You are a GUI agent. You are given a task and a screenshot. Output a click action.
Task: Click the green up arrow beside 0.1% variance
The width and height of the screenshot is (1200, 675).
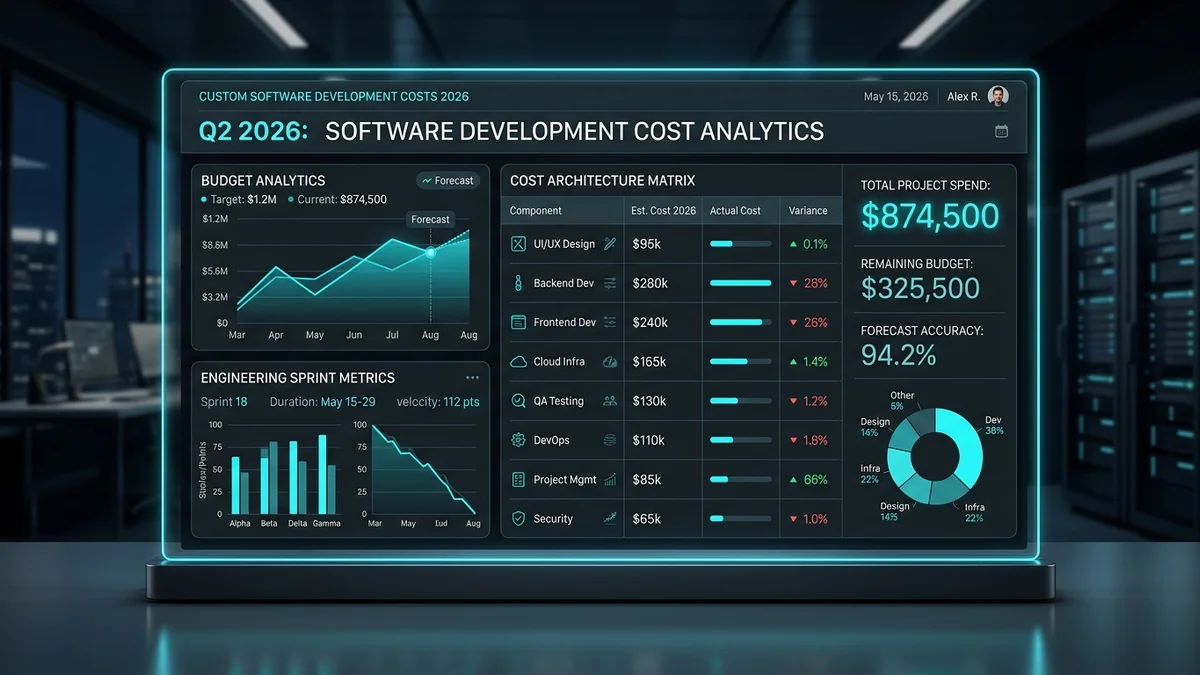point(793,244)
